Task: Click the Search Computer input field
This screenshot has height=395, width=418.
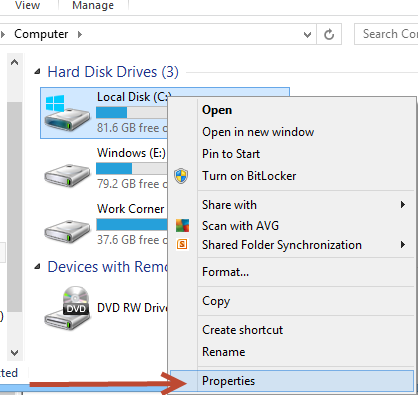Action: [x=386, y=34]
